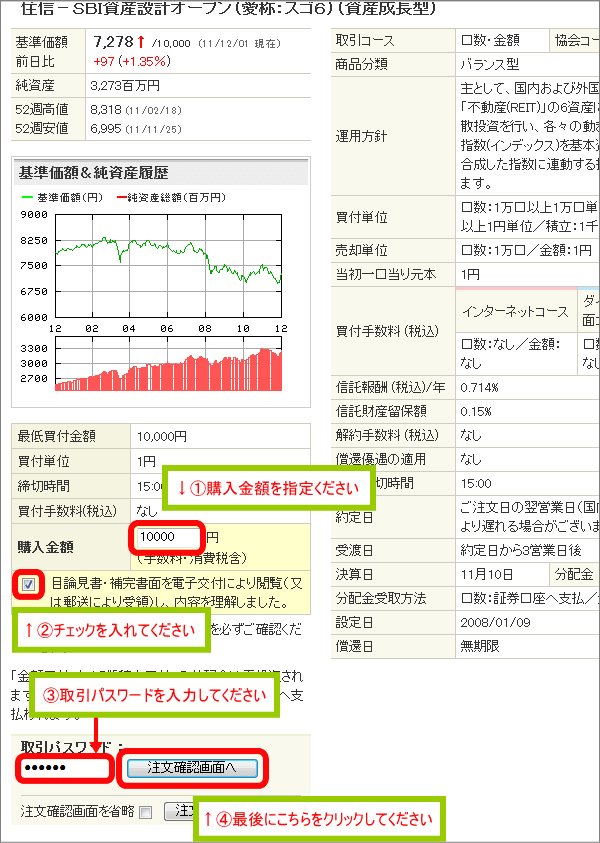Select the 純資産総額(百万円) red legend entry
This screenshot has height=843, width=600.
tap(171, 198)
